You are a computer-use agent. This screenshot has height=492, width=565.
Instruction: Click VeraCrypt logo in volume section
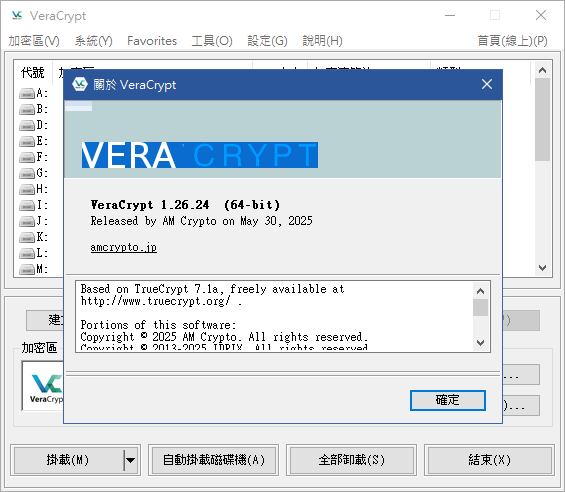click(x=44, y=386)
